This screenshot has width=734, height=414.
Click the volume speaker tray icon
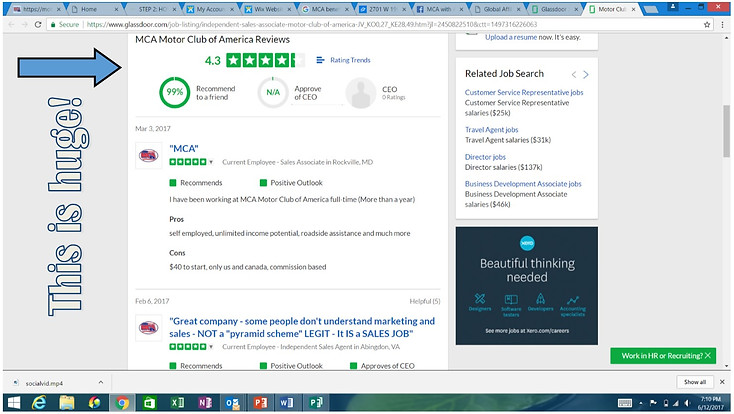688,403
